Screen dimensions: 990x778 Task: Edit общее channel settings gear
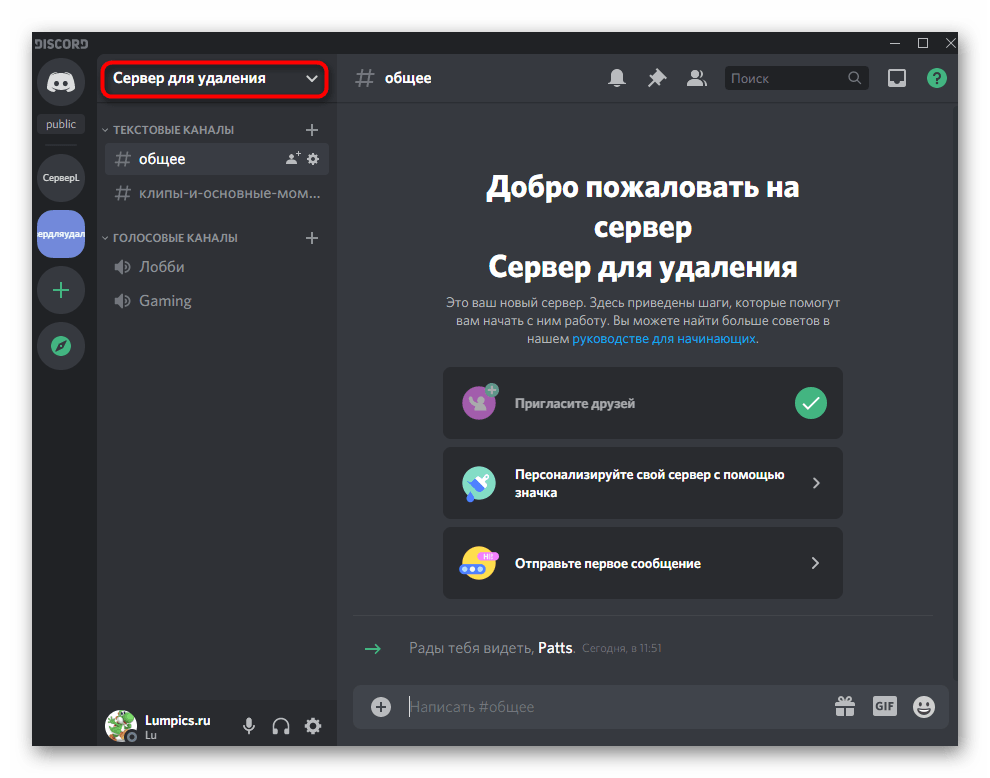click(x=313, y=159)
